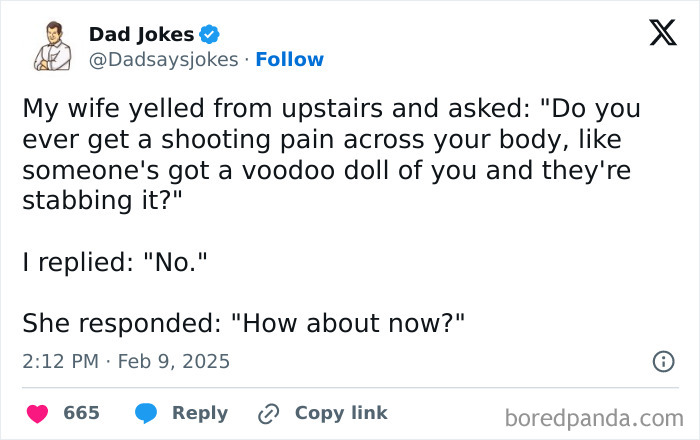
Task: Follow the Dad Jokes account
Action: (289, 59)
